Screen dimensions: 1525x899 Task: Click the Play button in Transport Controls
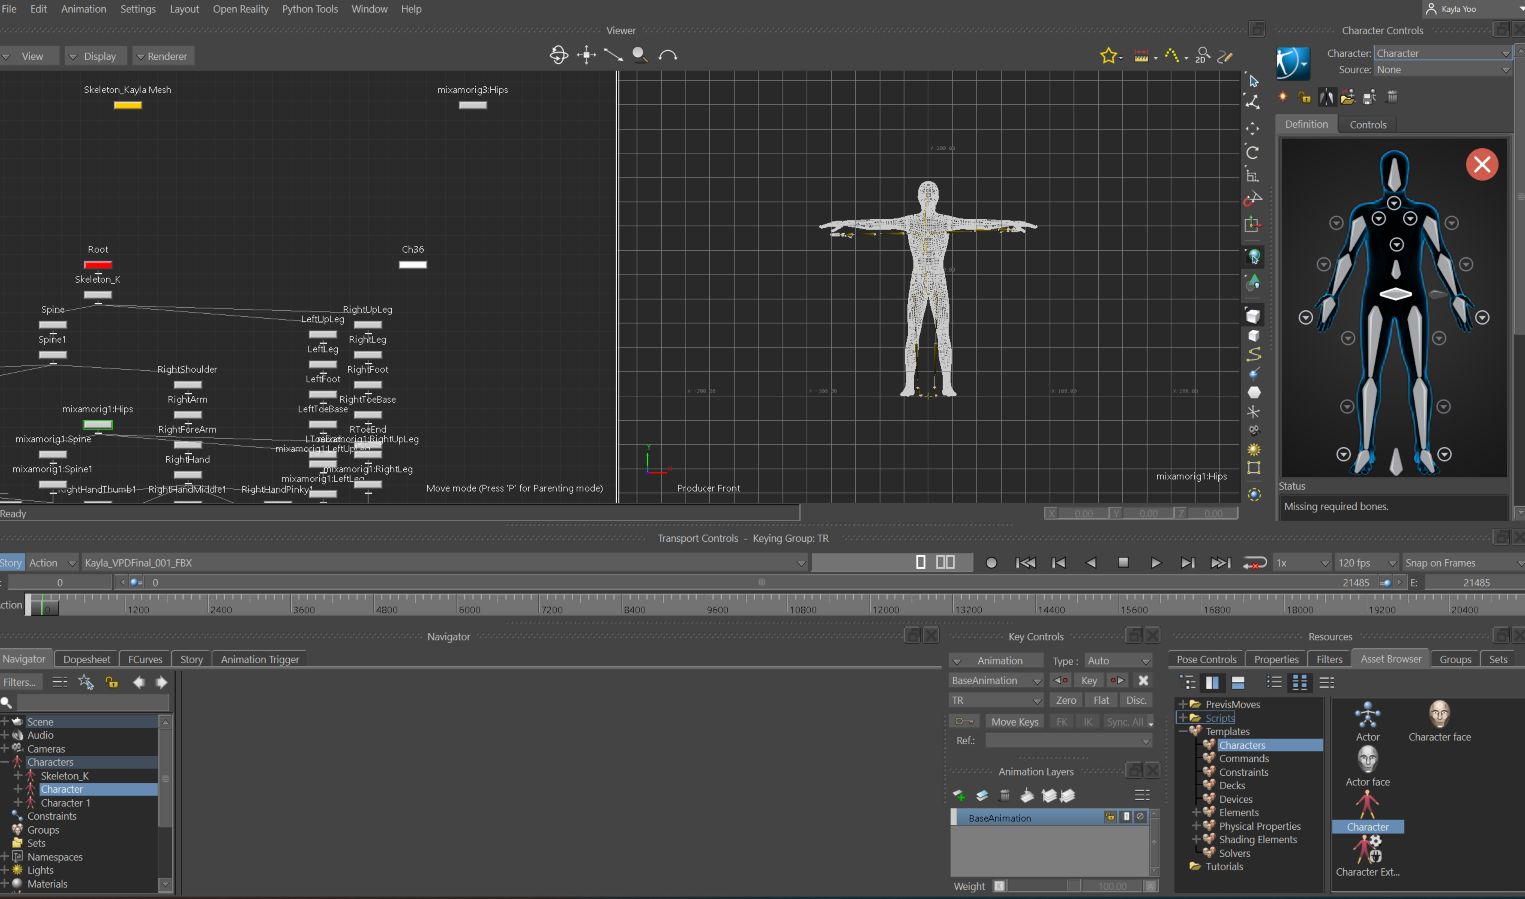pyautogui.click(x=1155, y=563)
